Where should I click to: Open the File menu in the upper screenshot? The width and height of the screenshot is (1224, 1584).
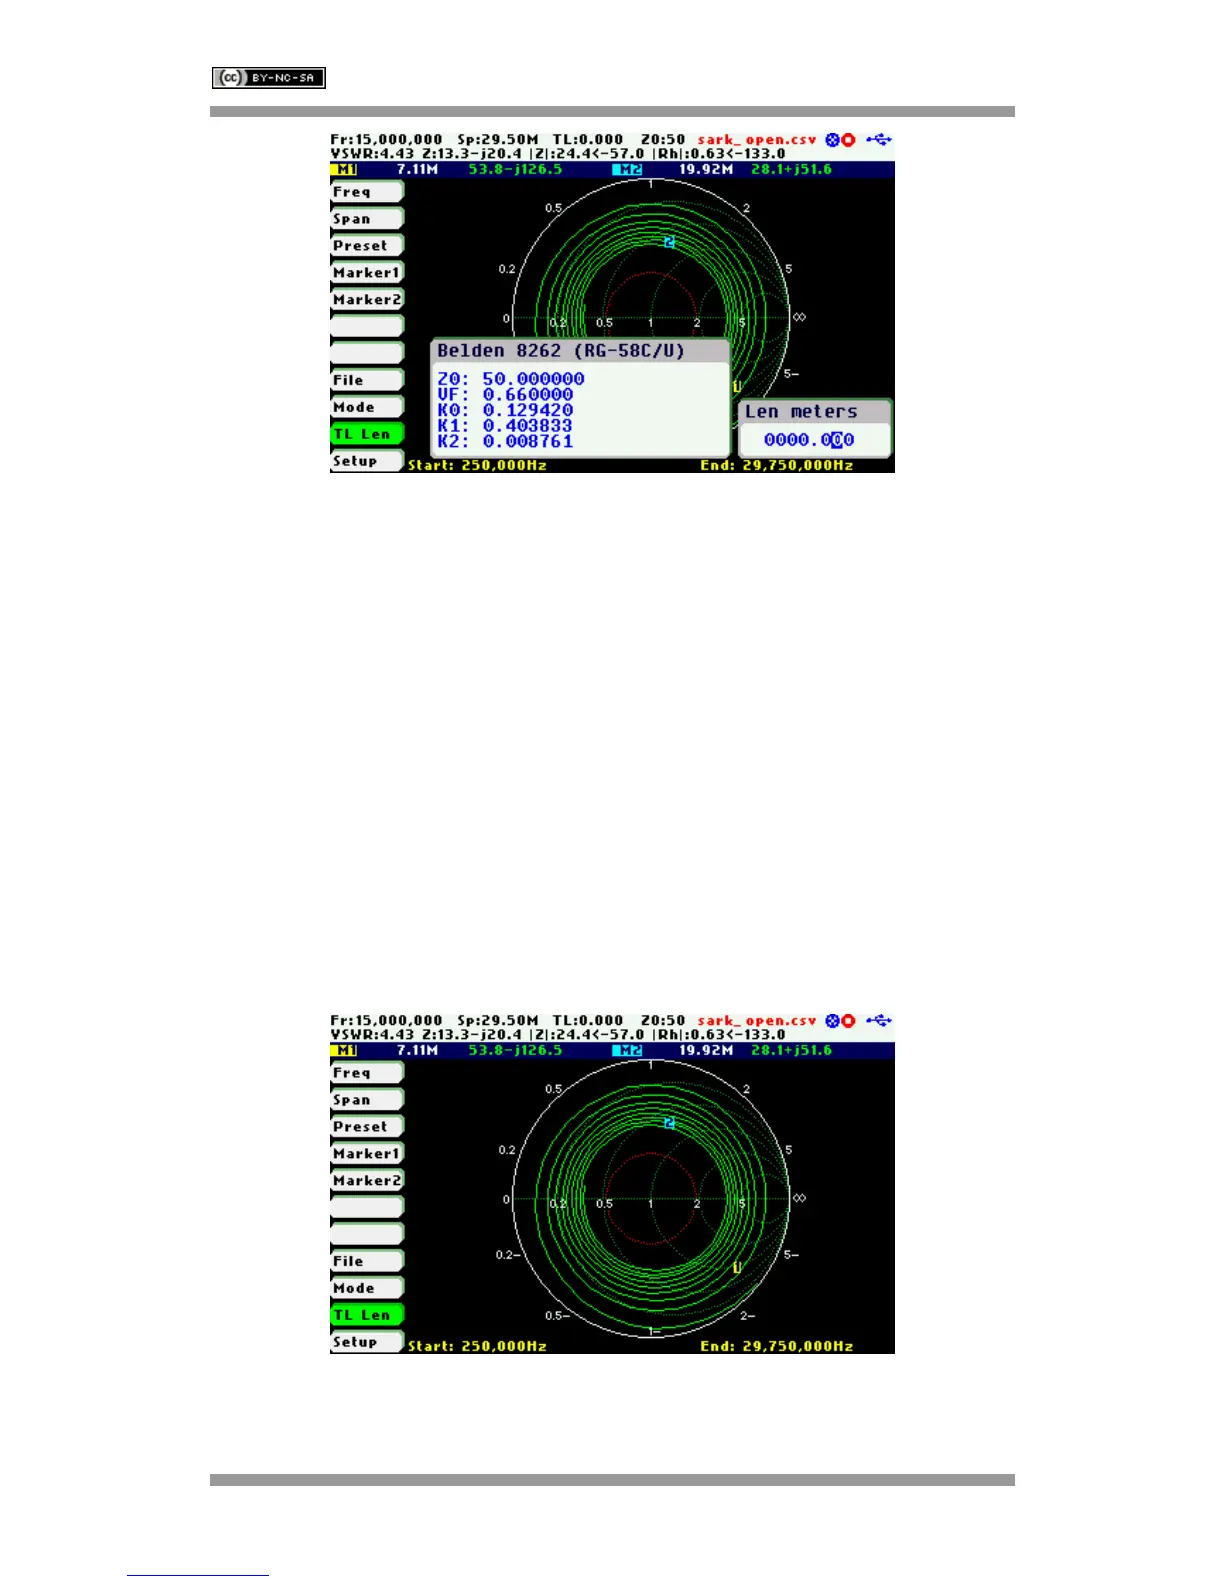pos(367,380)
